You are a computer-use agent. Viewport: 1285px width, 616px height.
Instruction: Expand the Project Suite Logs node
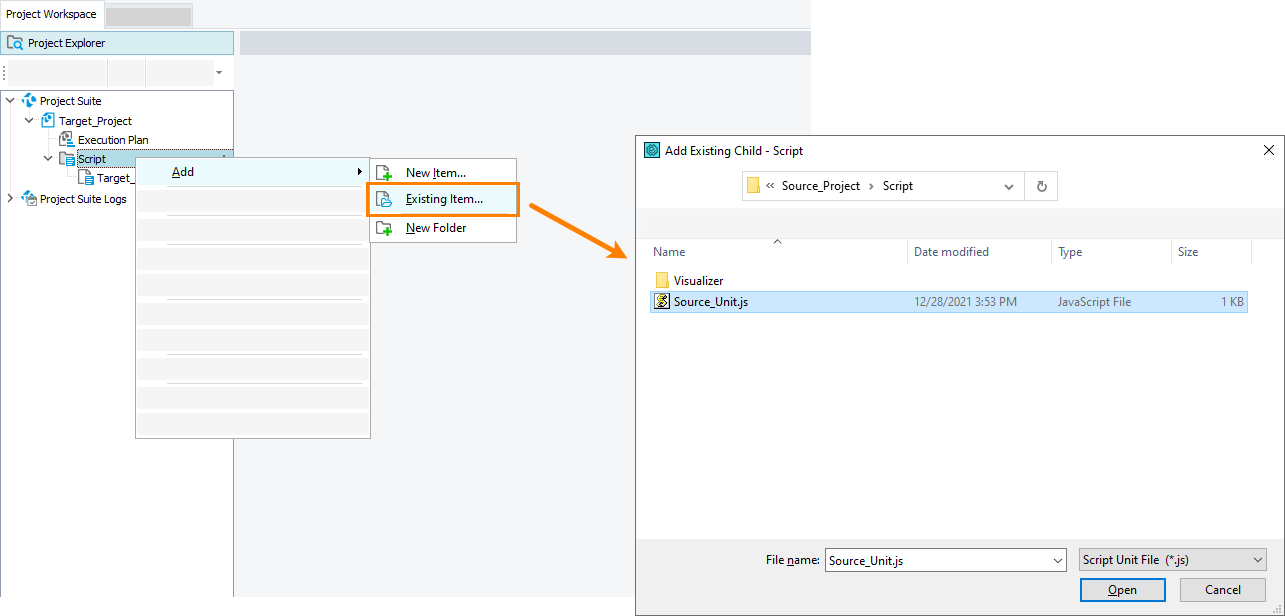click(x=9, y=198)
